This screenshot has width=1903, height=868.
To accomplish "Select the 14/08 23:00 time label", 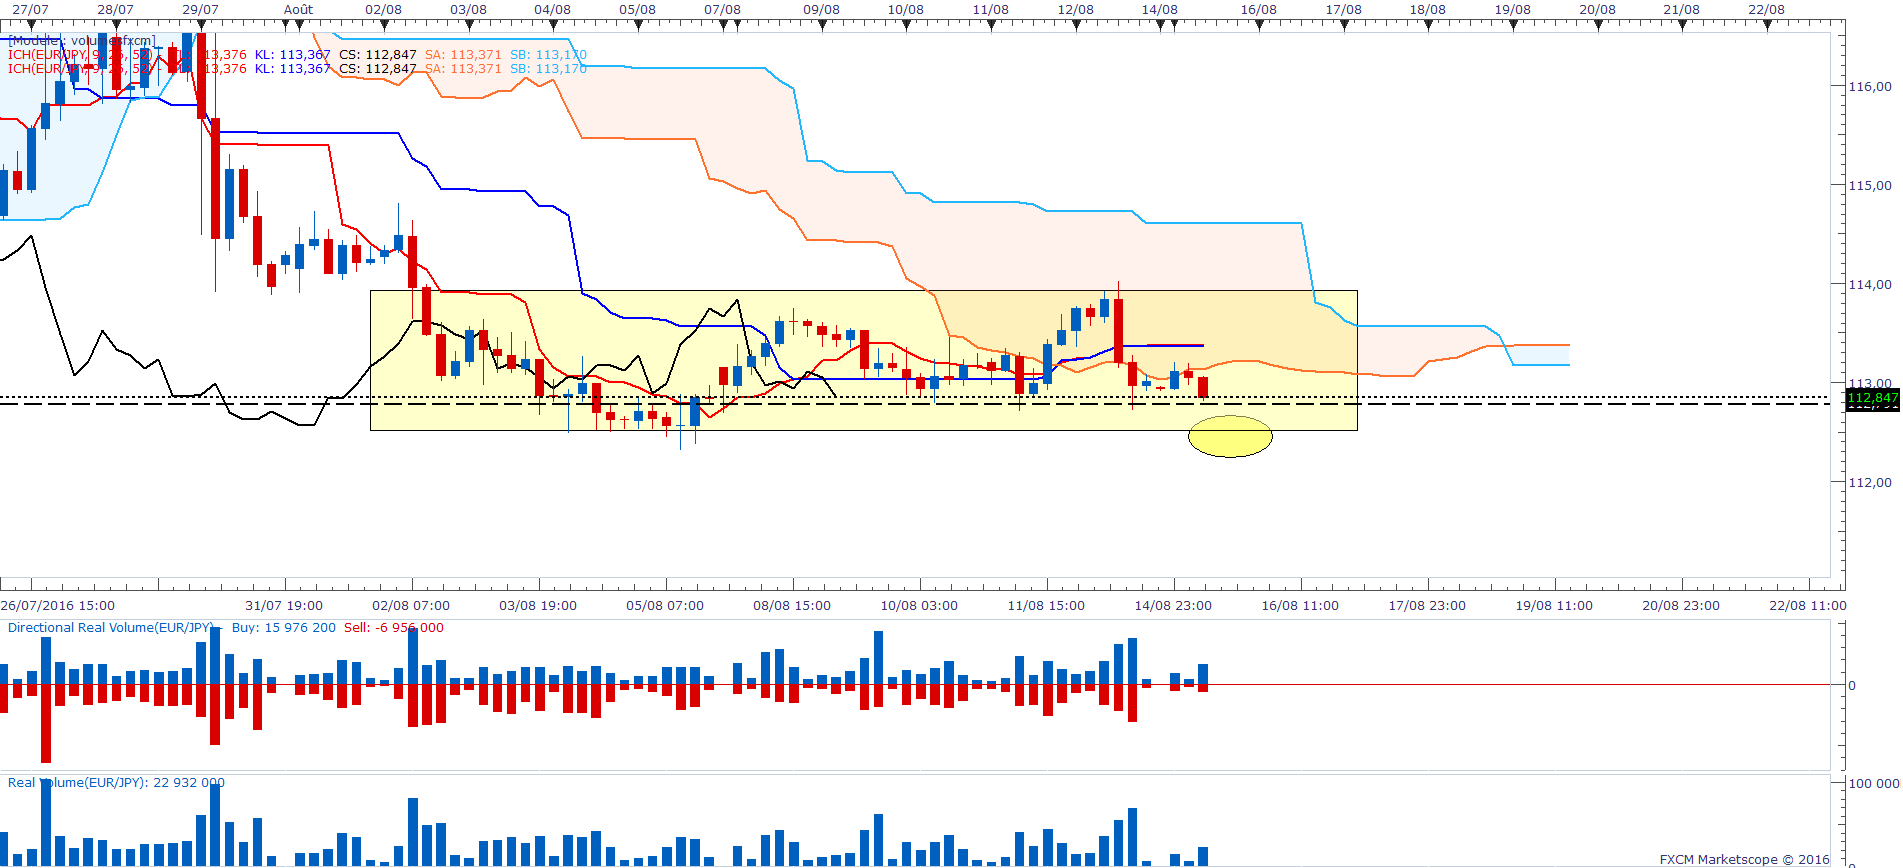I will (1173, 606).
